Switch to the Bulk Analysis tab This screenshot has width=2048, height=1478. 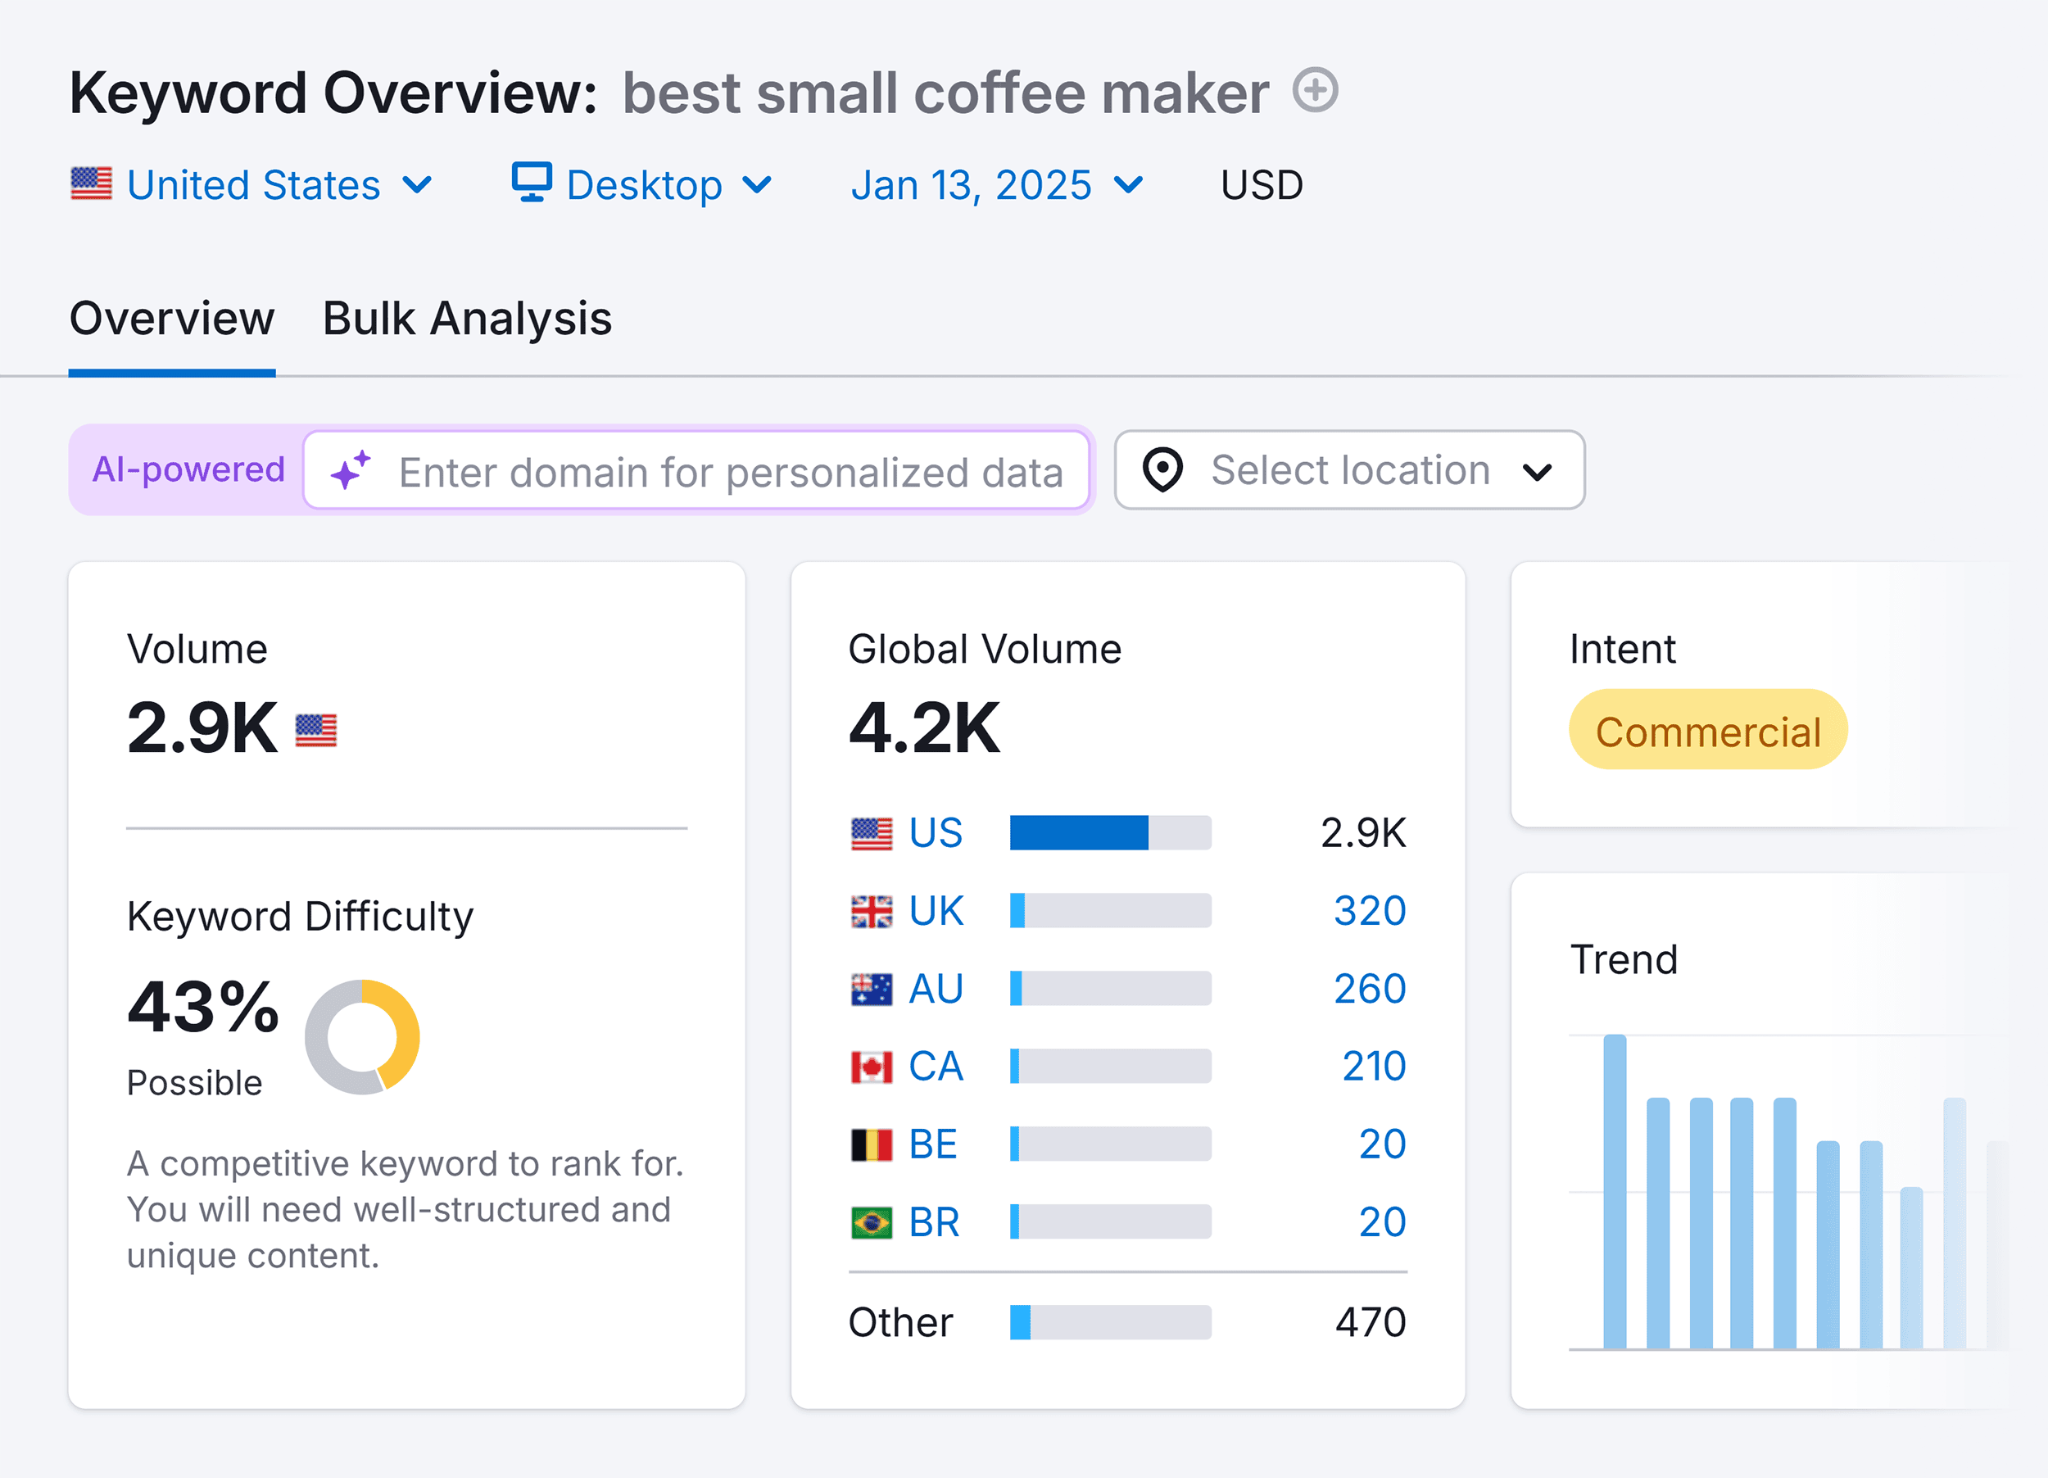click(466, 318)
